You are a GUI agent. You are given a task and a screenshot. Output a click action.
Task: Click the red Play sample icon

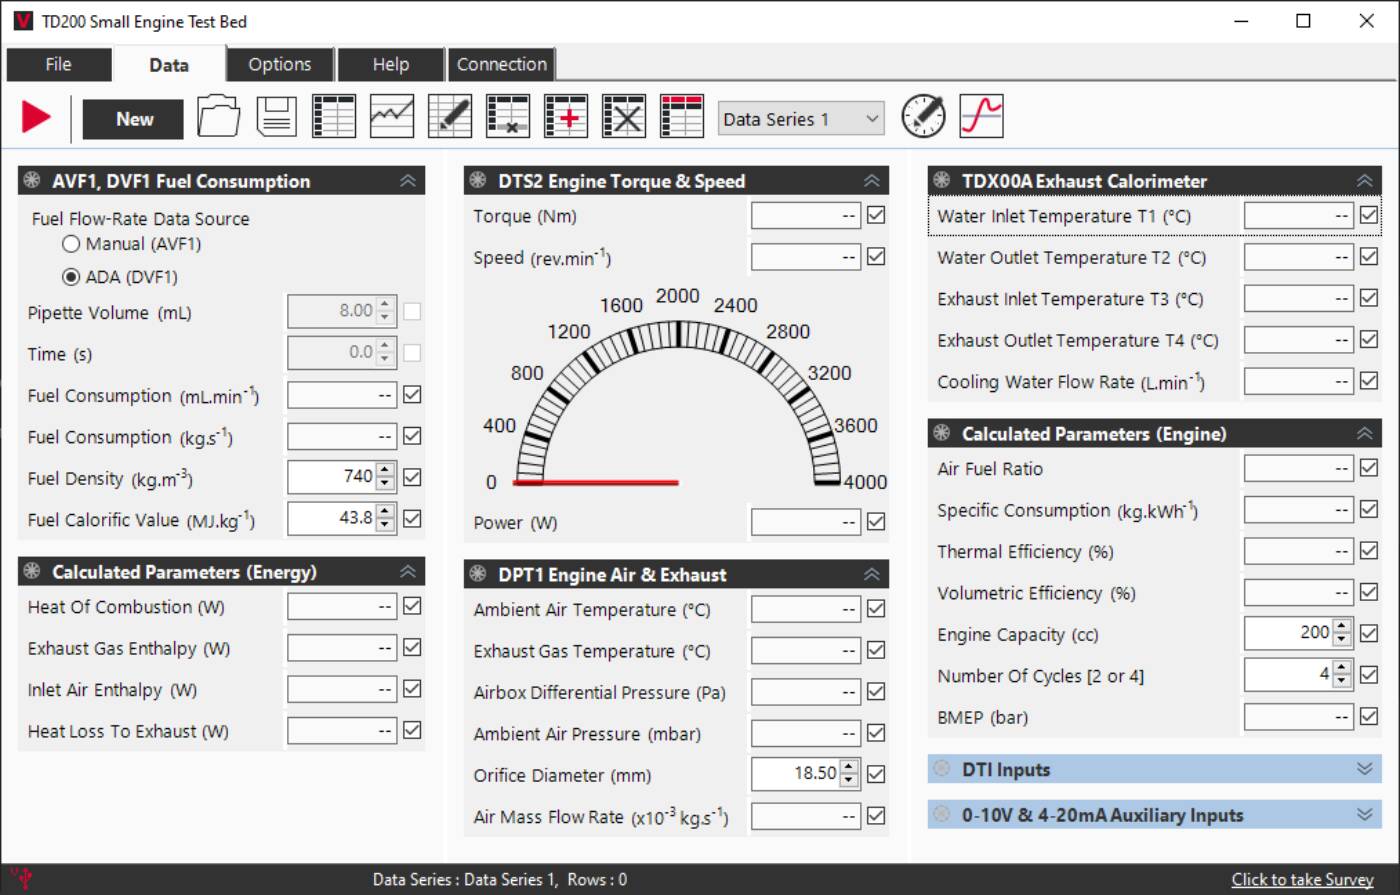(x=35, y=116)
